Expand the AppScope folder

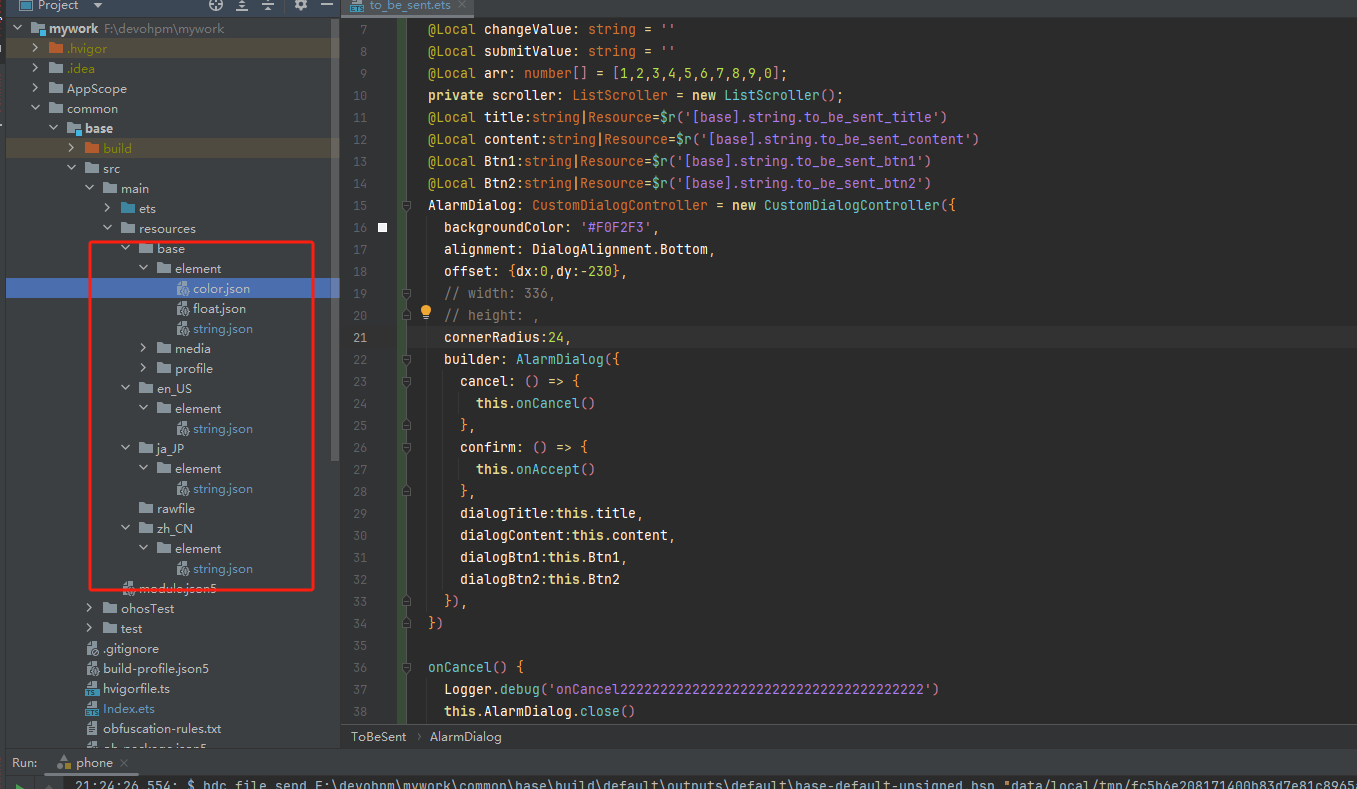point(35,88)
